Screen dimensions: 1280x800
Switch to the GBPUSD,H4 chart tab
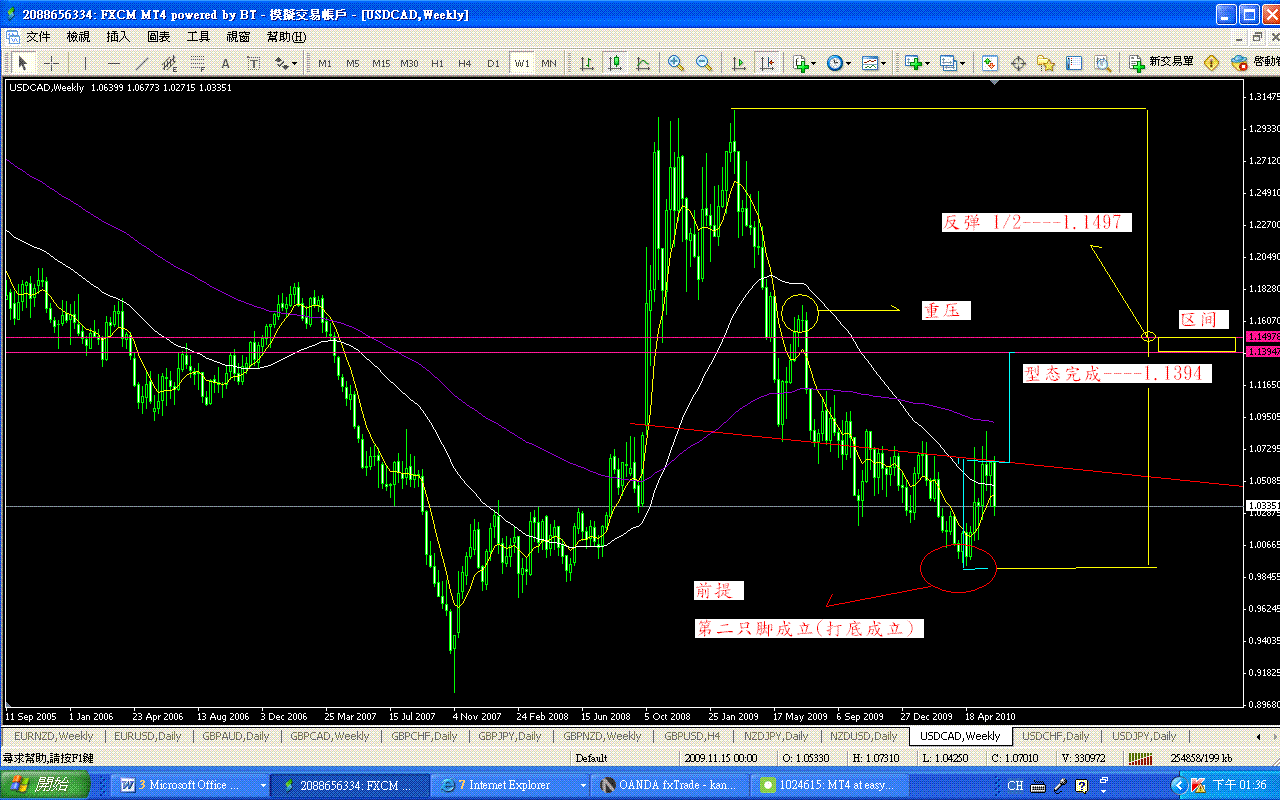pos(691,736)
